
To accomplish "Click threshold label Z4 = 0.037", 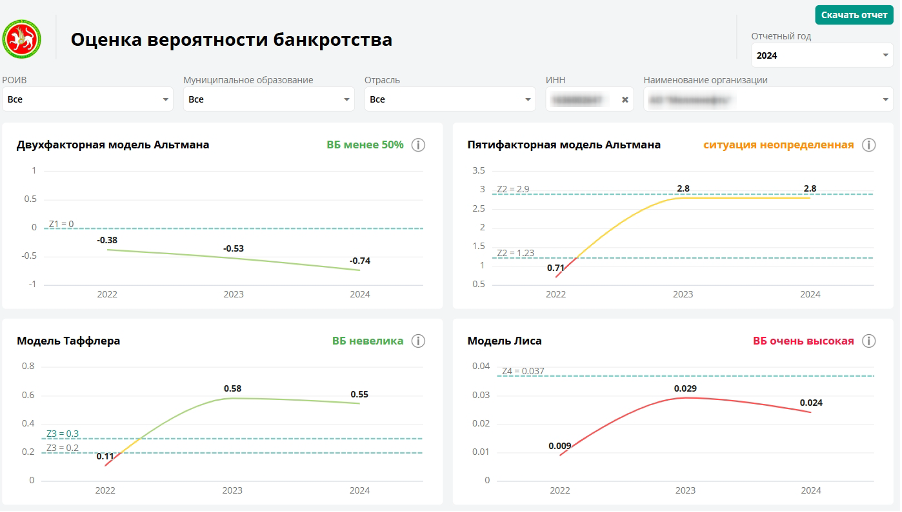I will (x=523, y=372).
